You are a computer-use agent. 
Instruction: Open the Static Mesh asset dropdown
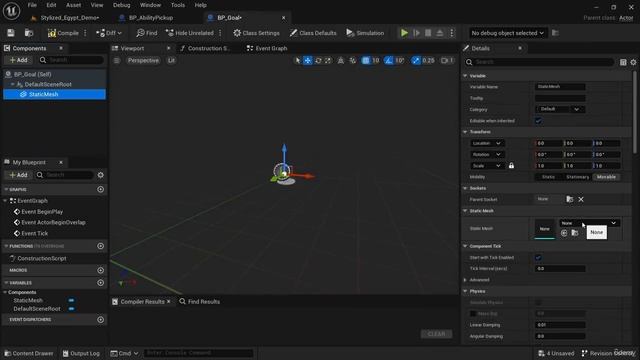[x=588, y=223]
